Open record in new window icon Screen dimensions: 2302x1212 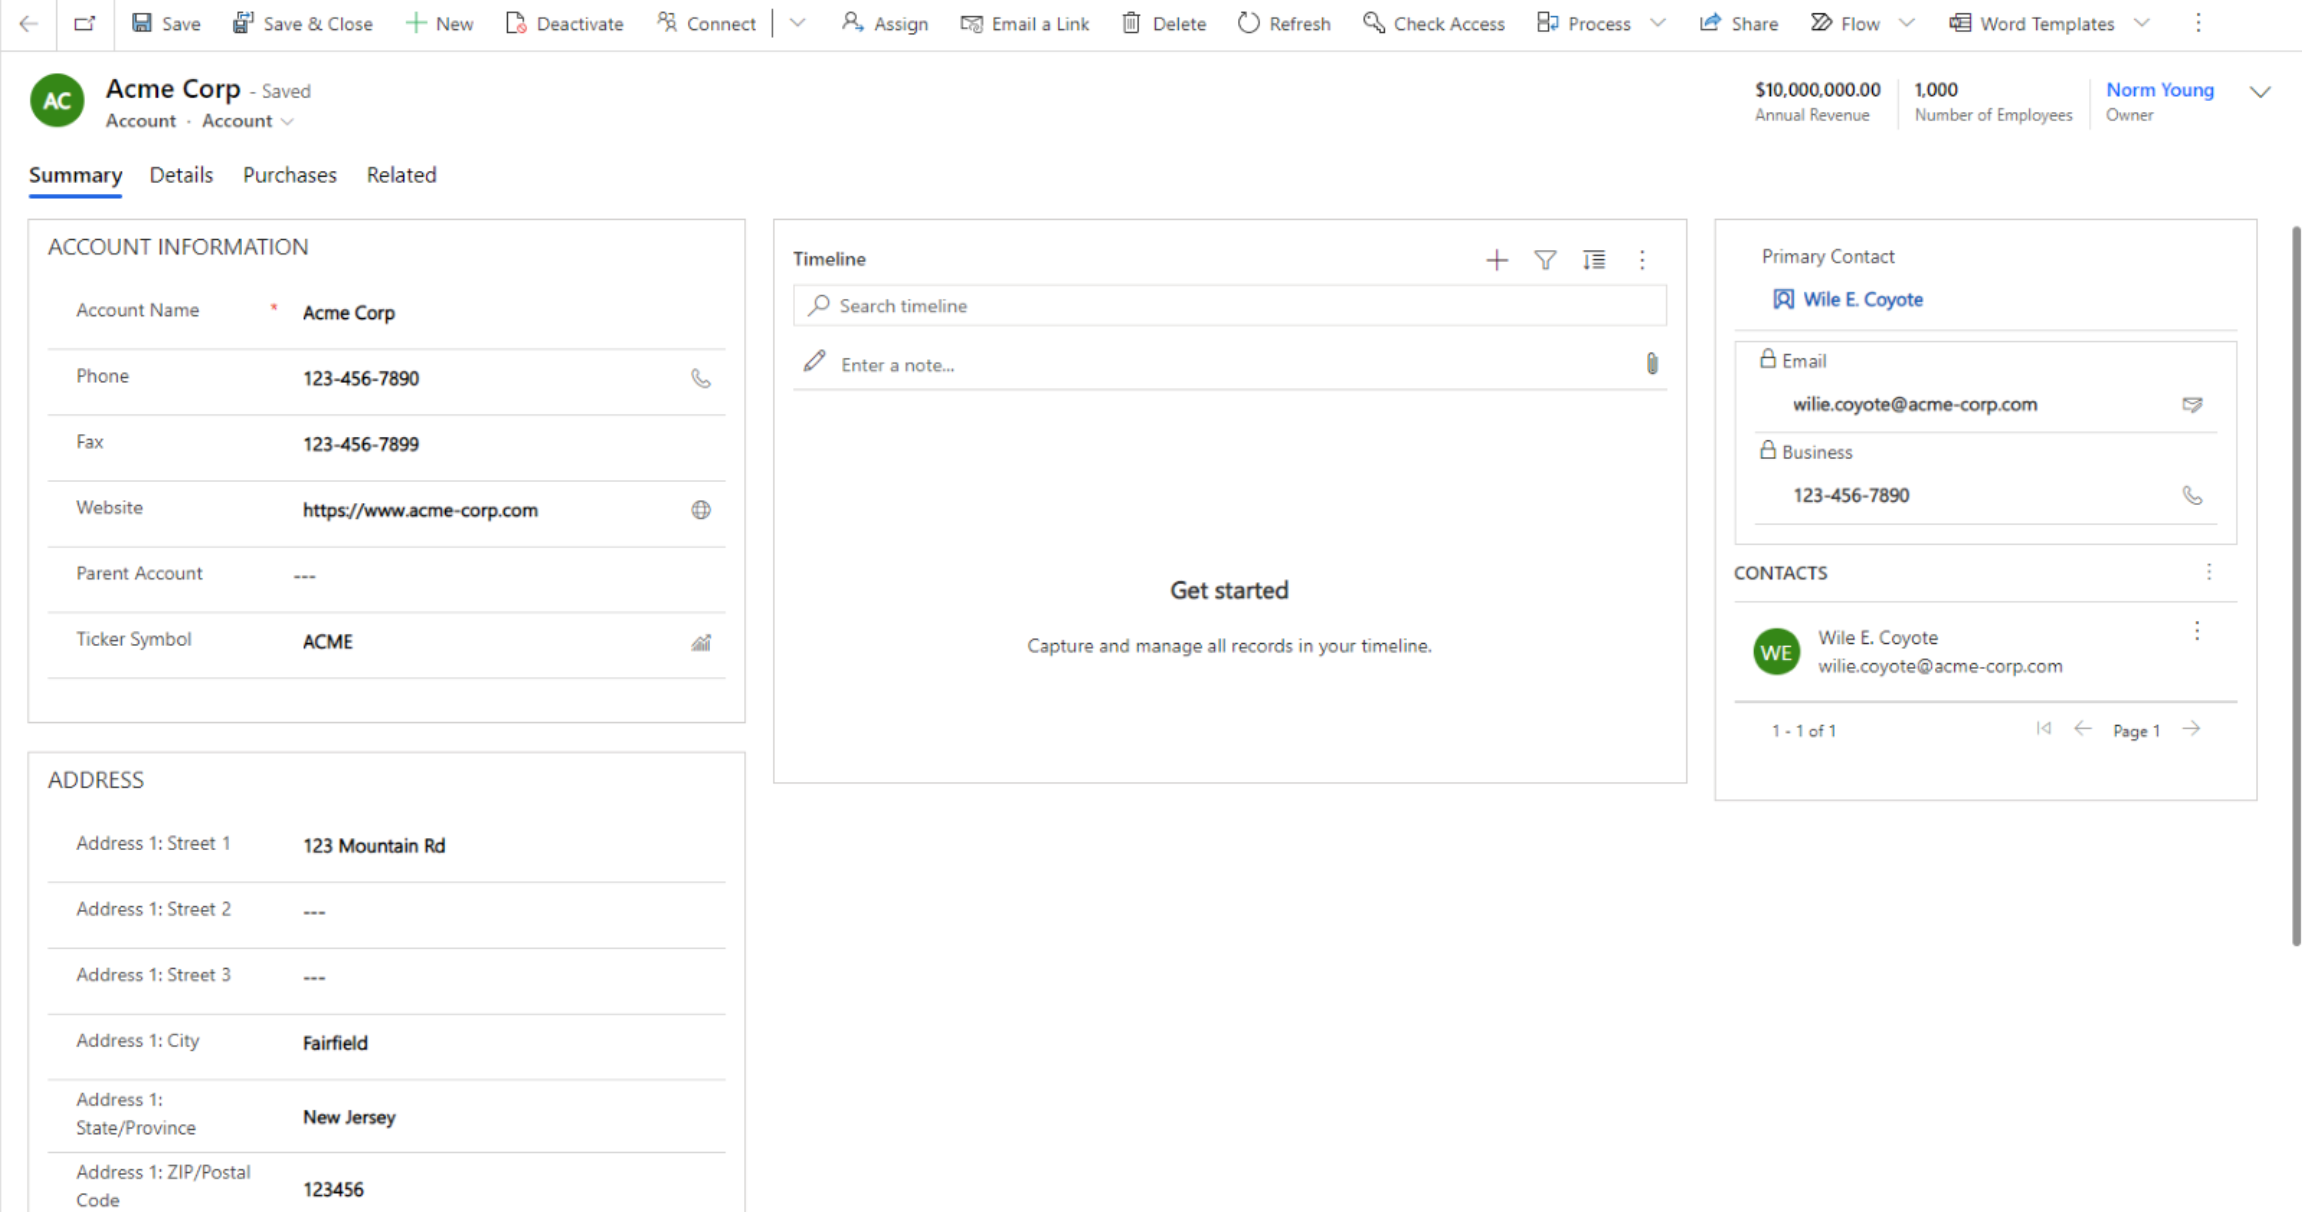tap(84, 23)
